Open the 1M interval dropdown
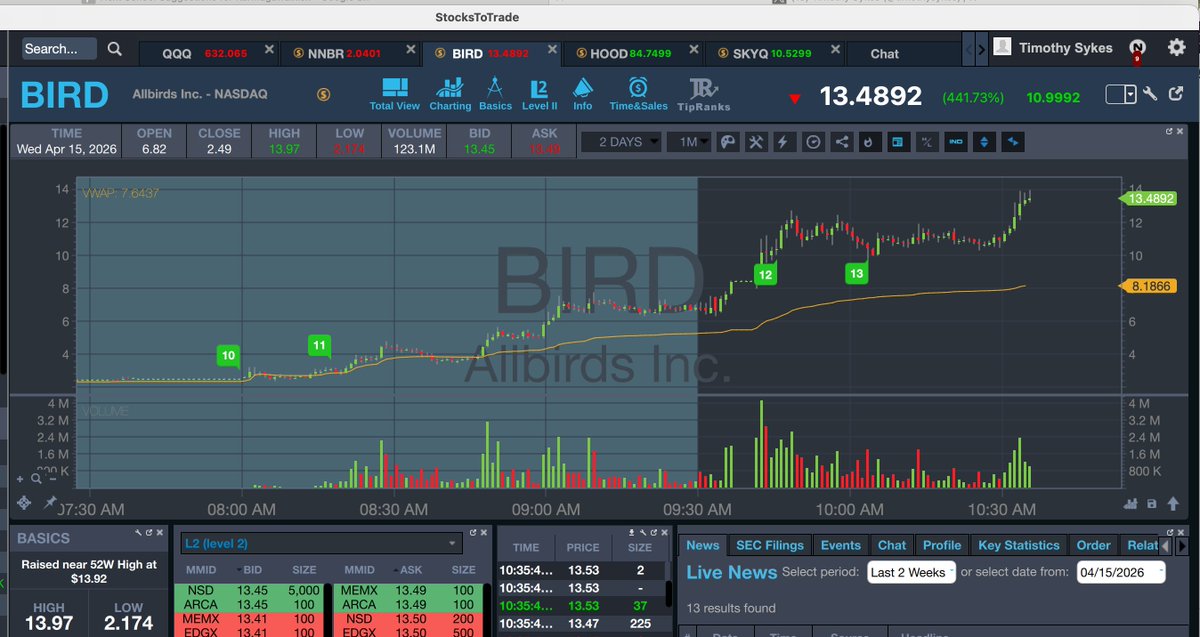Image resolution: width=1200 pixels, height=637 pixels. 691,142
